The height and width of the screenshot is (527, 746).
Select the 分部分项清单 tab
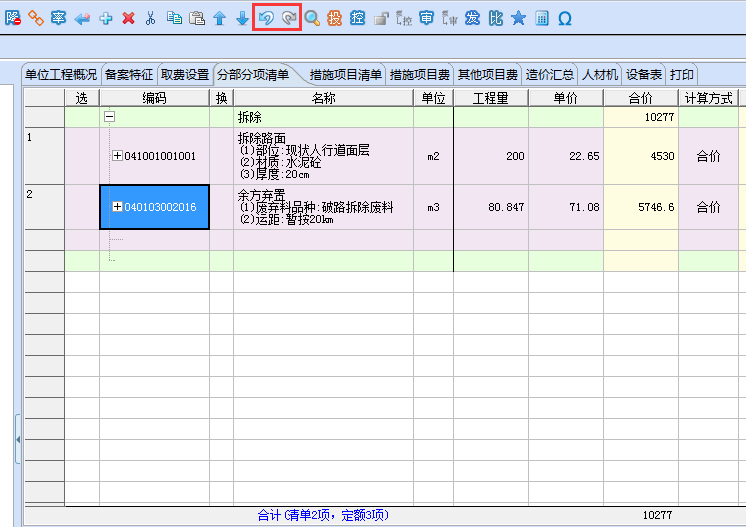point(253,75)
